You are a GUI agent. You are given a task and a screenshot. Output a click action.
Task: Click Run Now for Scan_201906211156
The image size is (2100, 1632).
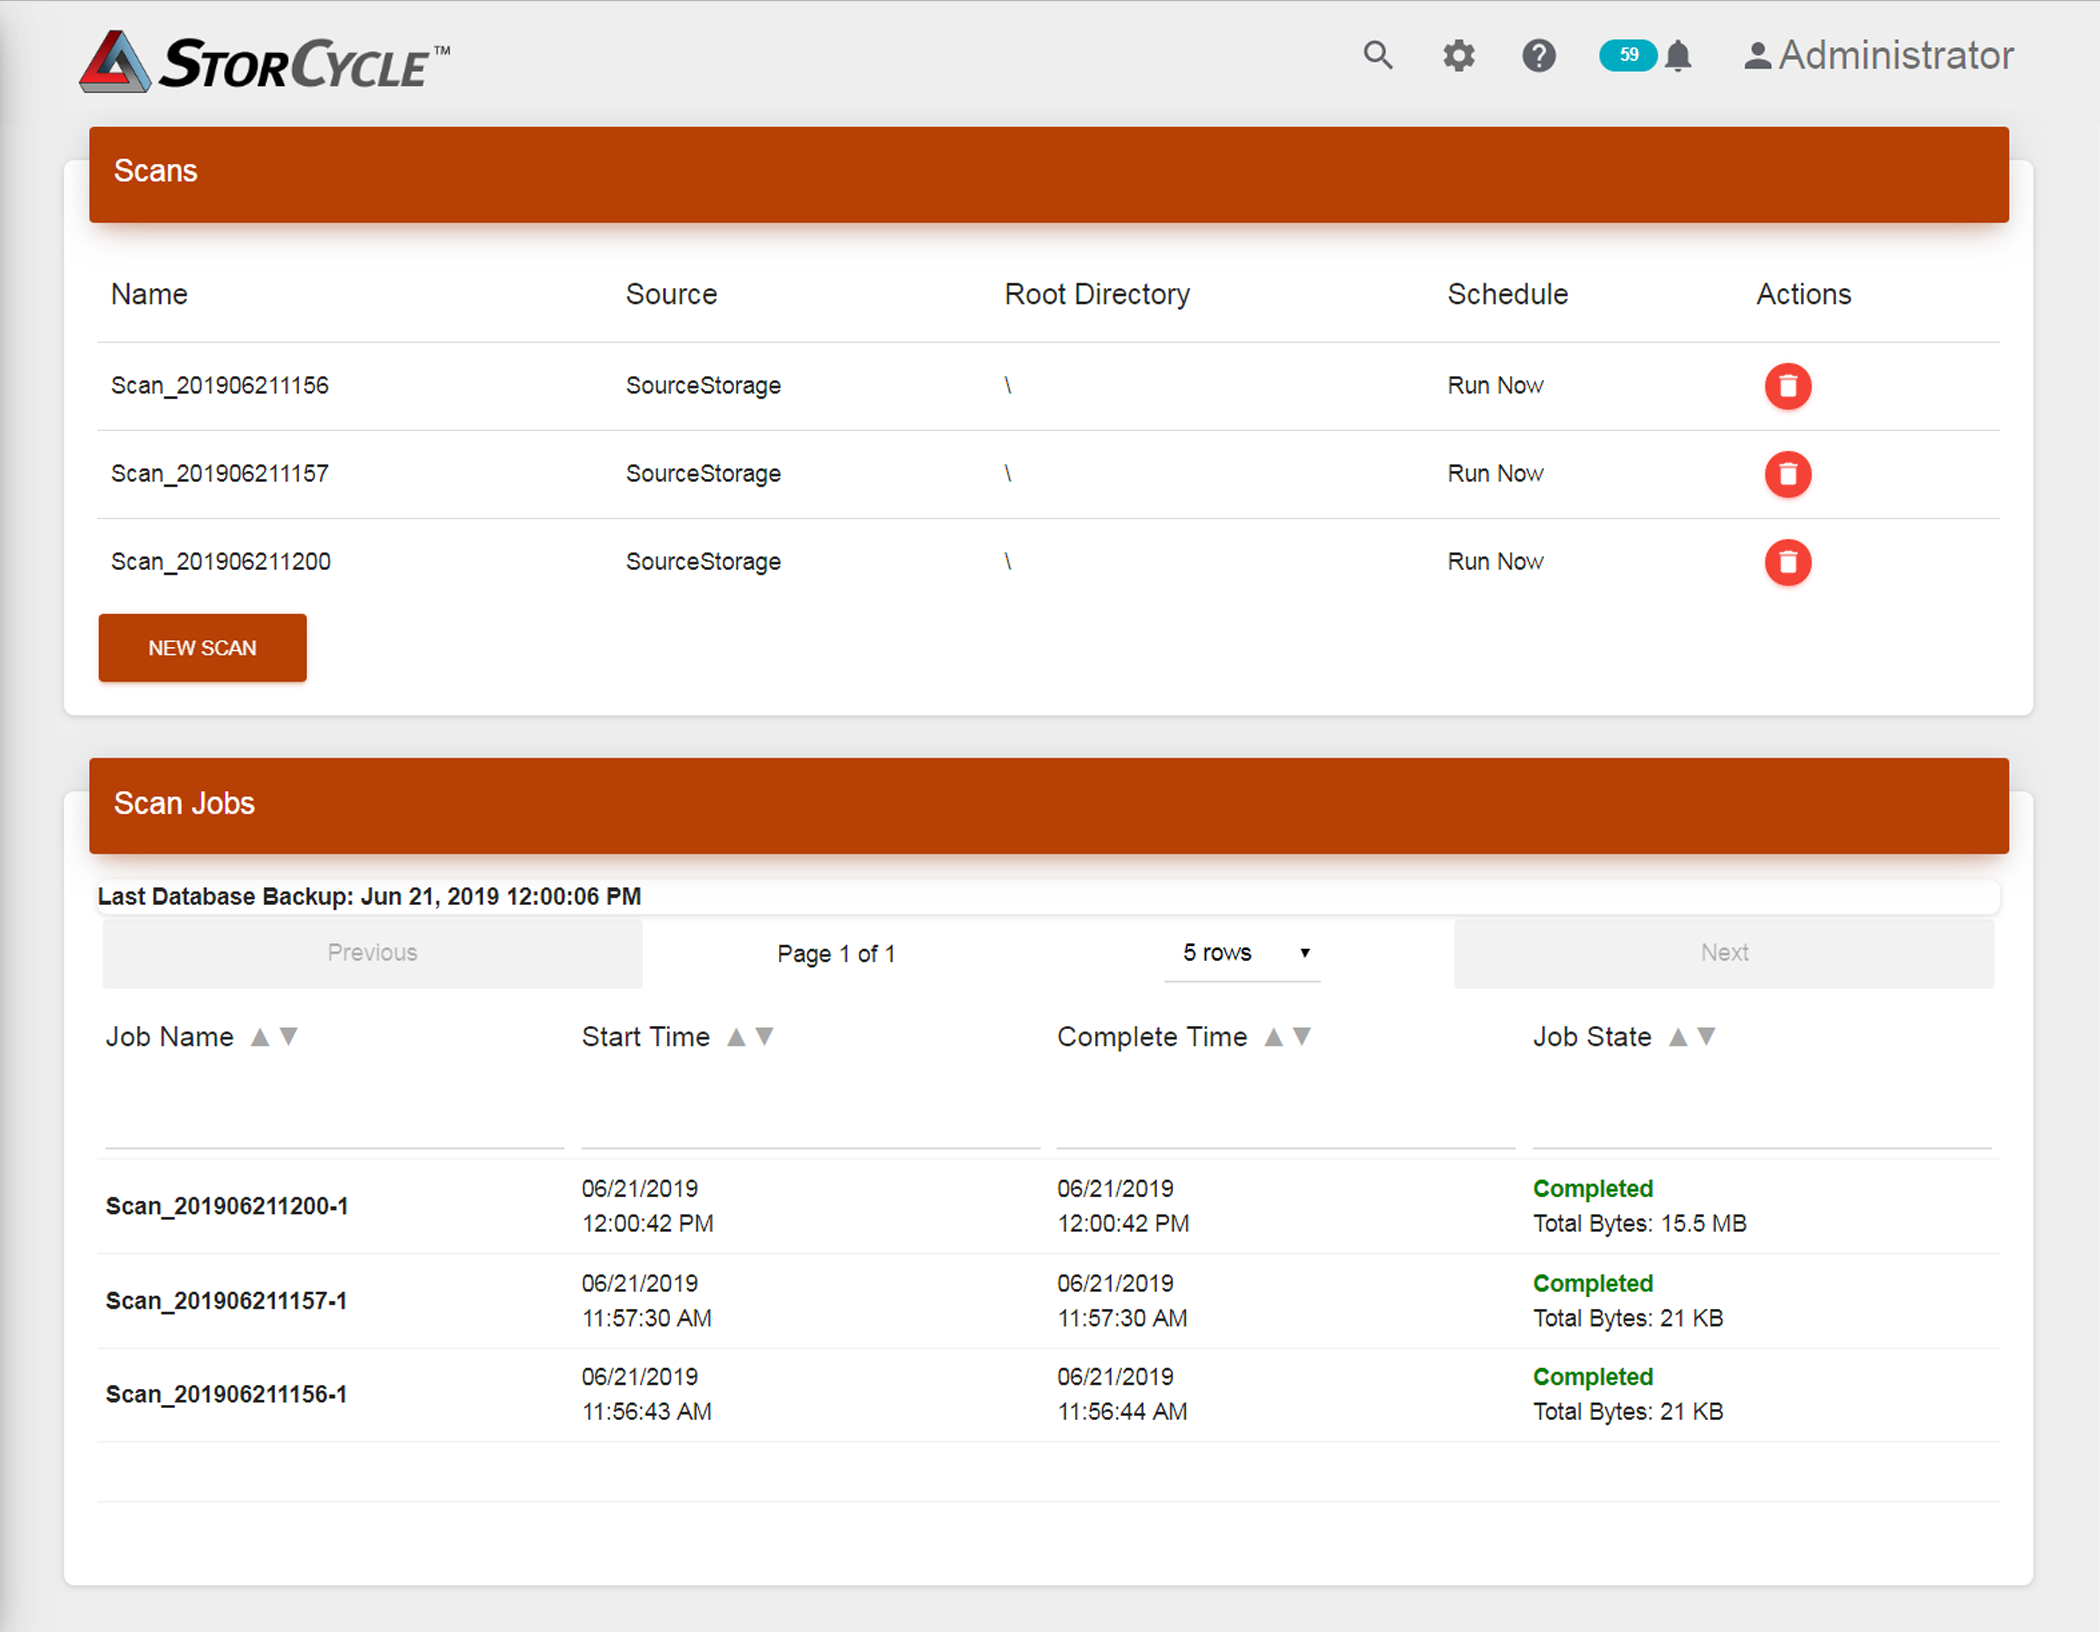pyautogui.click(x=1495, y=386)
